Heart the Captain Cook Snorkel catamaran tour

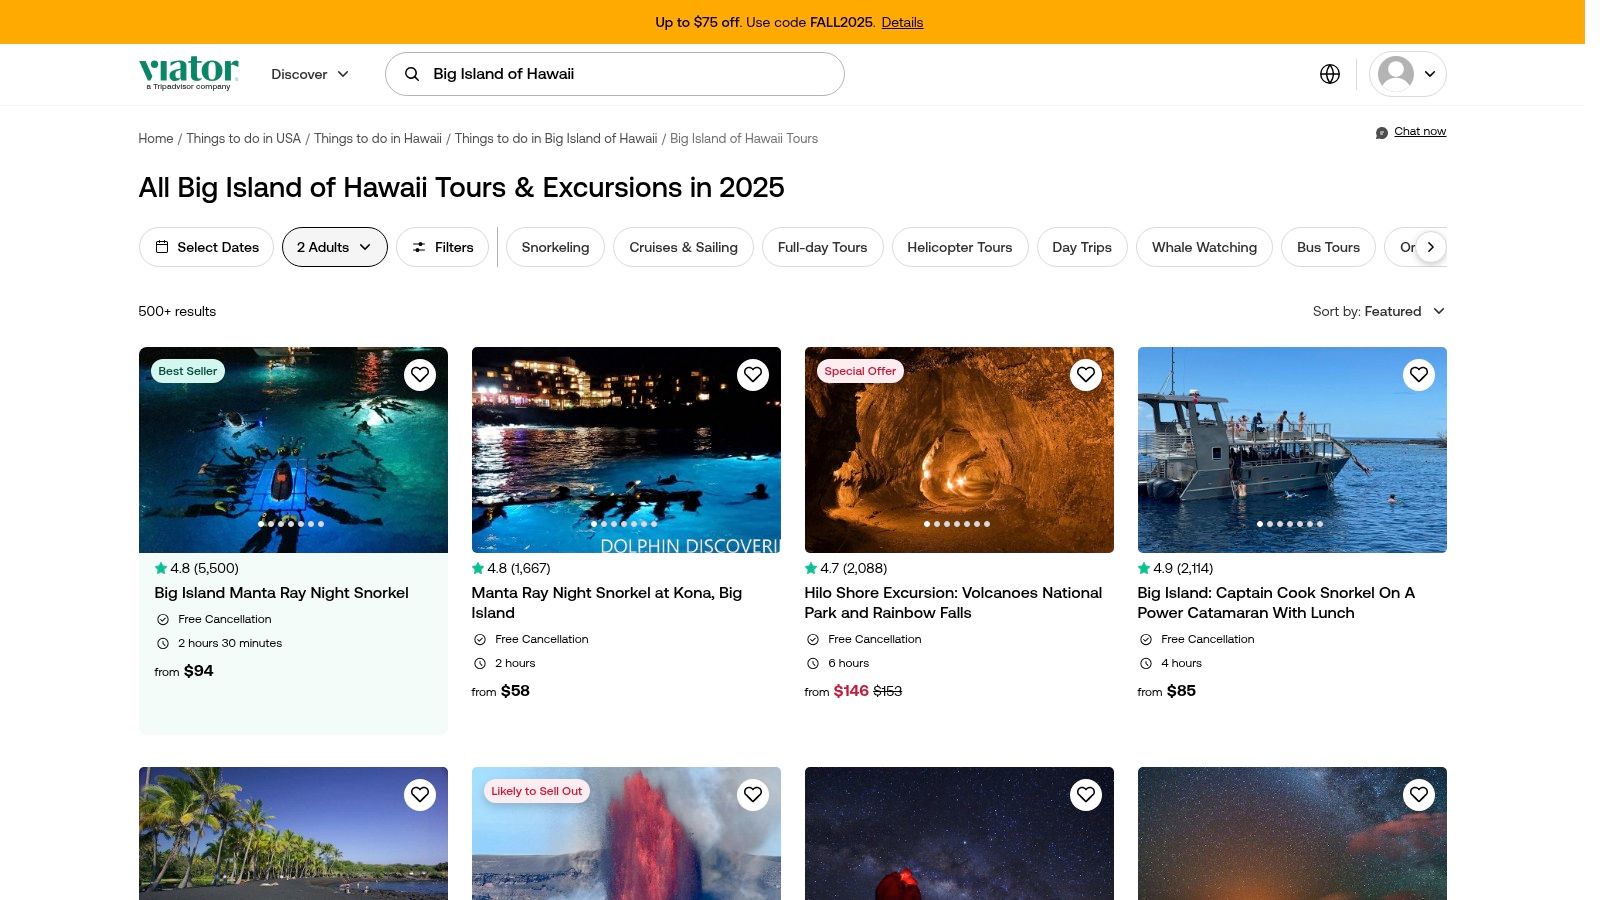point(1418,375)
